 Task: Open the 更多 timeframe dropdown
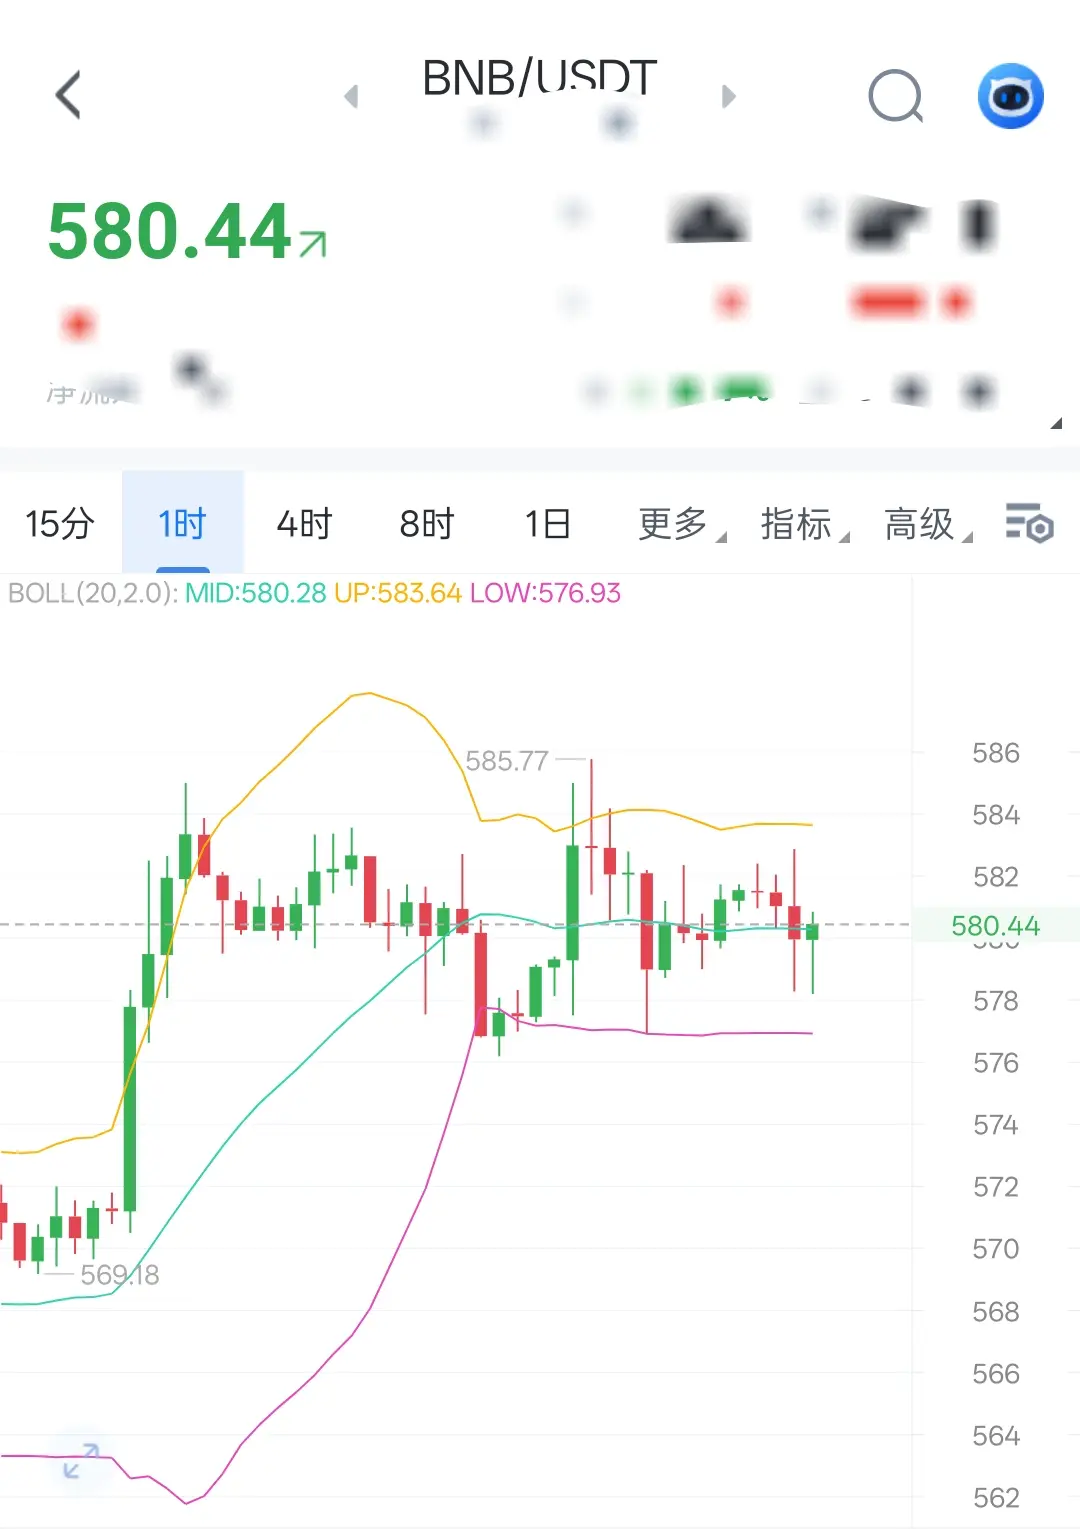point(682,523)
